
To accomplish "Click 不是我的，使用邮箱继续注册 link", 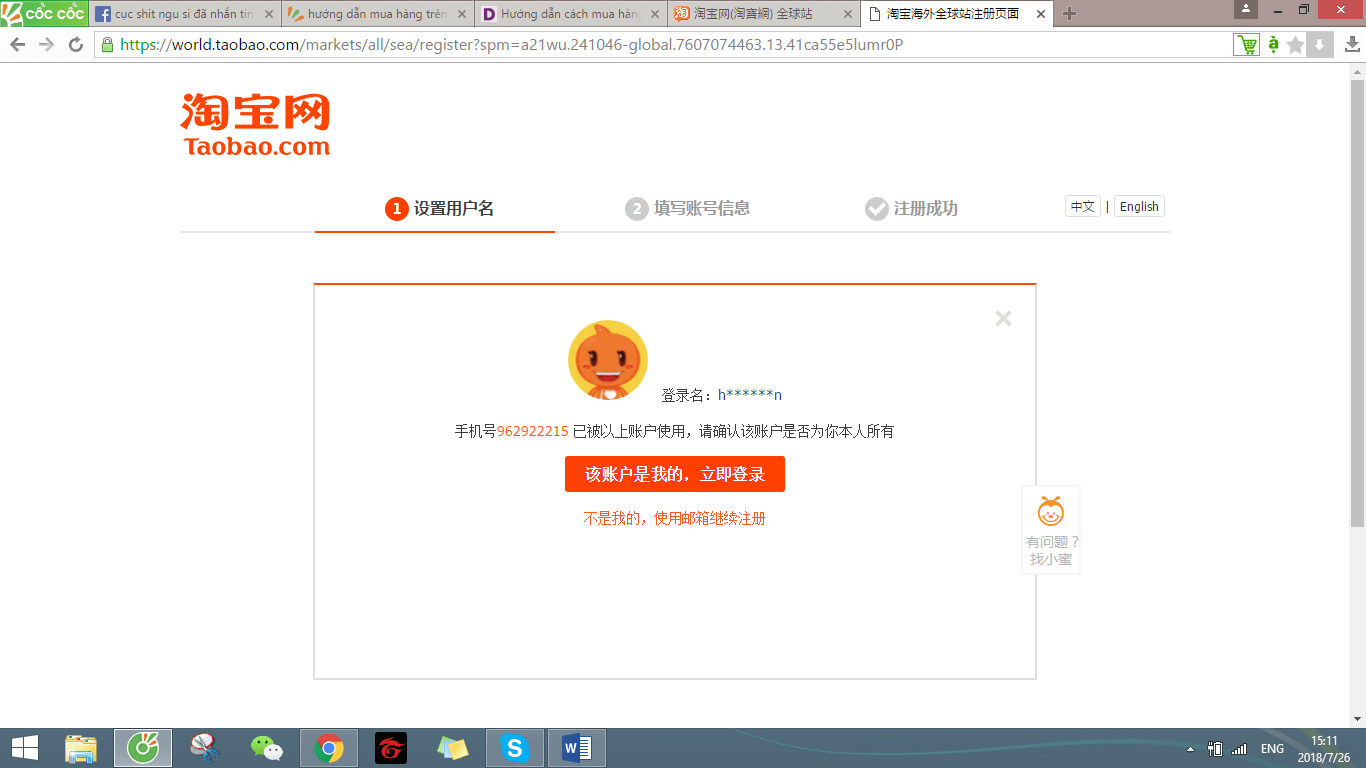I will tap(675, 518).
